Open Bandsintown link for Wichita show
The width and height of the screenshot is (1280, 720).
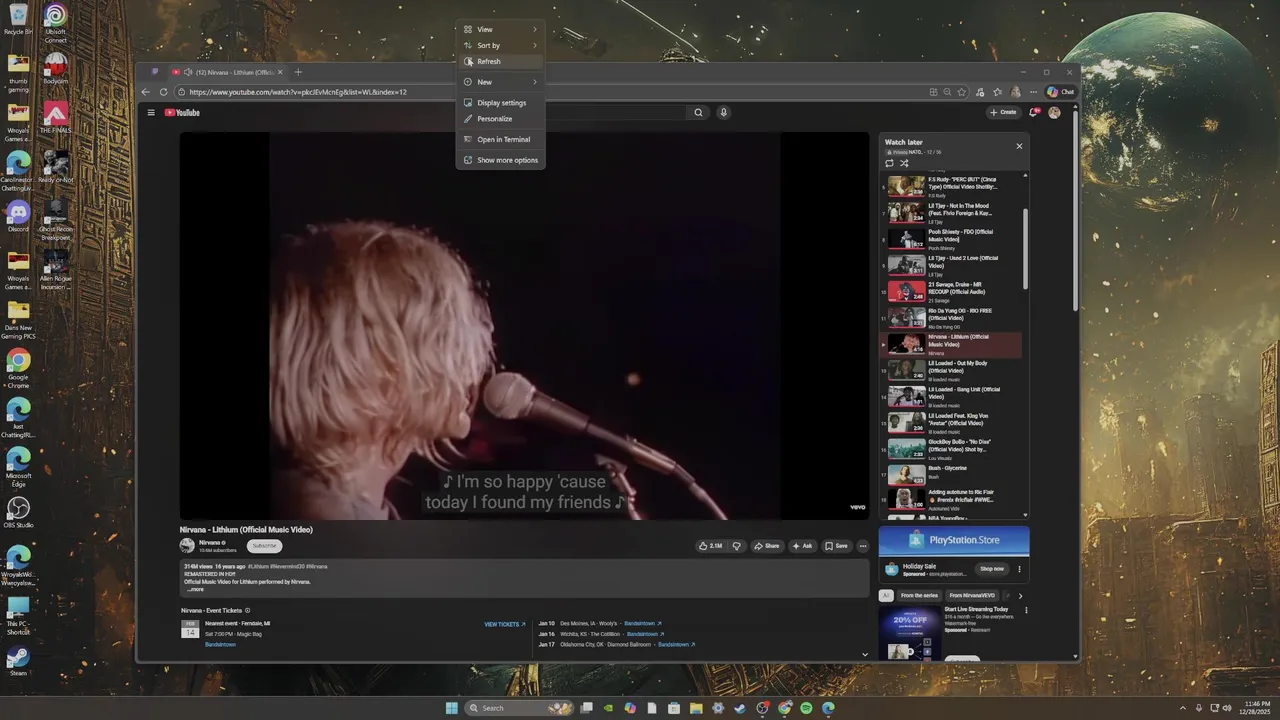[x=646, y=634]
